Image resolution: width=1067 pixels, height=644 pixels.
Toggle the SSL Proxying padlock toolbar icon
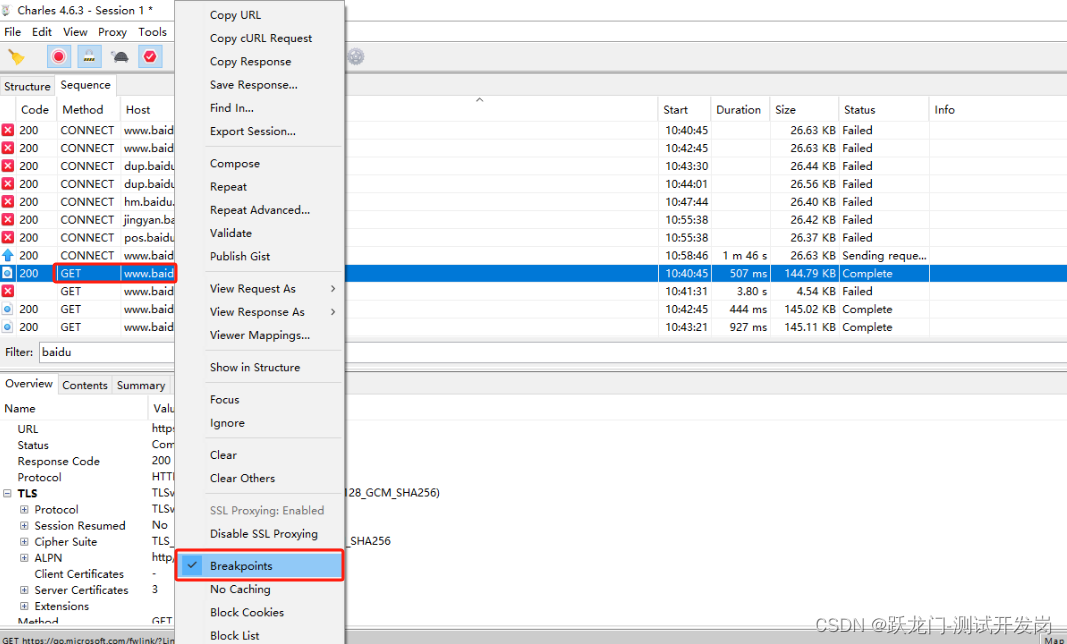[x=89, y=57]
